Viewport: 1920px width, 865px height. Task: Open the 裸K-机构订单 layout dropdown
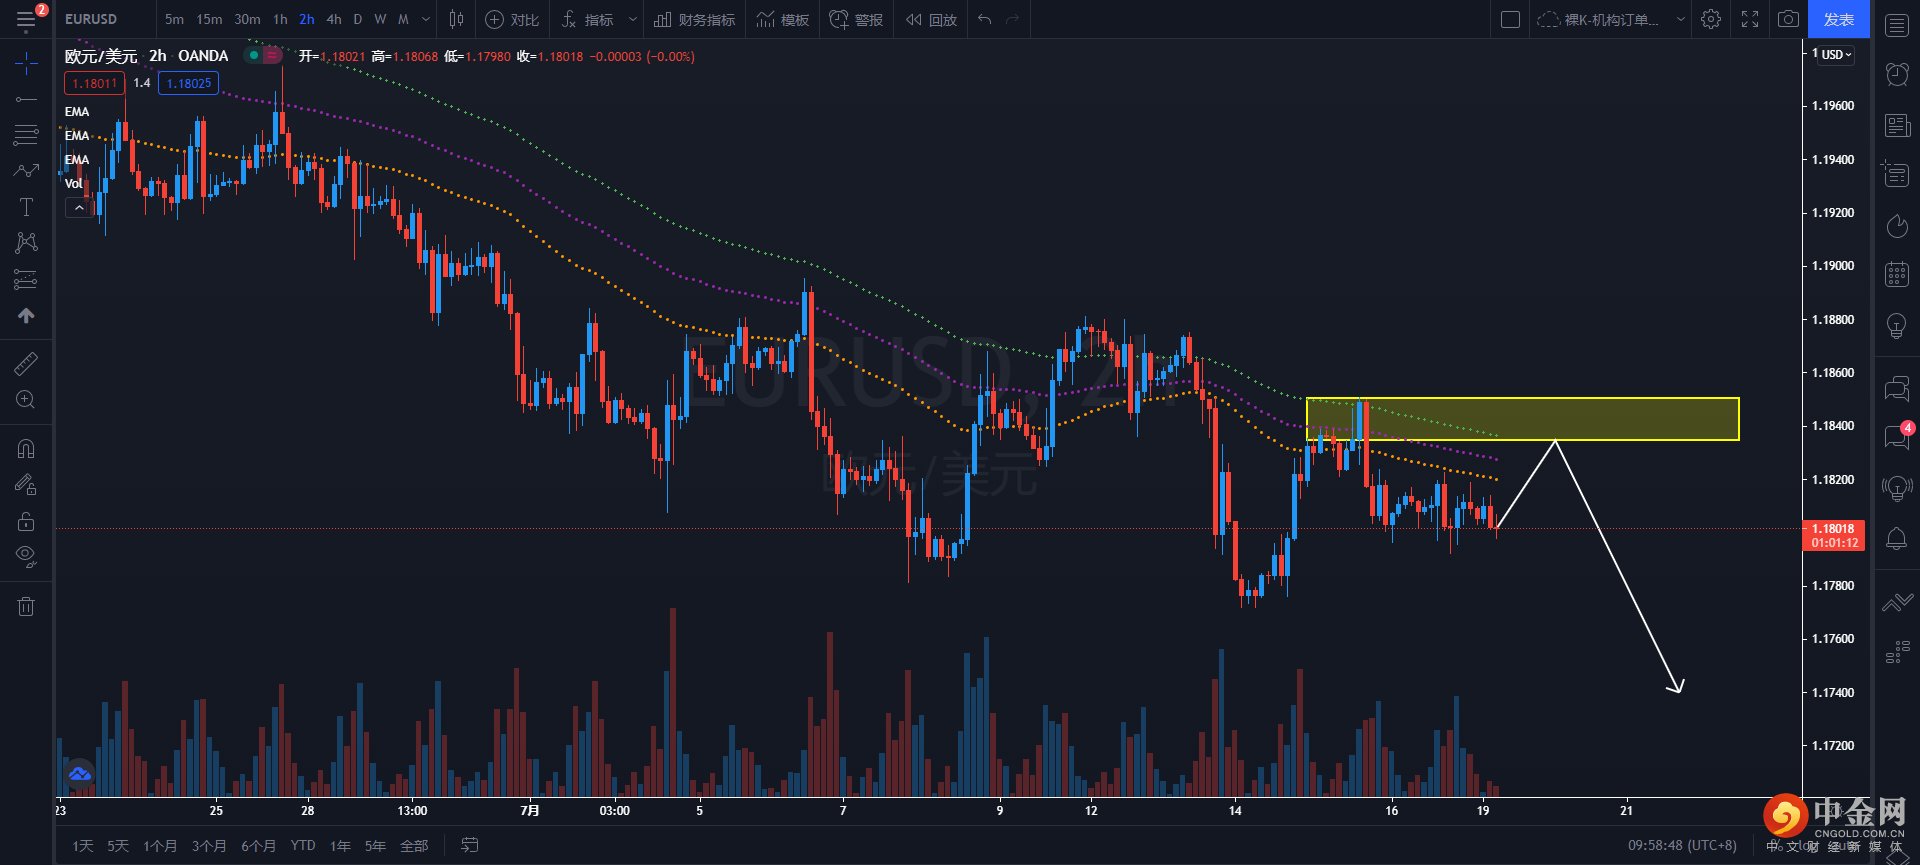pyautogui.click(x=1610, y=20)
